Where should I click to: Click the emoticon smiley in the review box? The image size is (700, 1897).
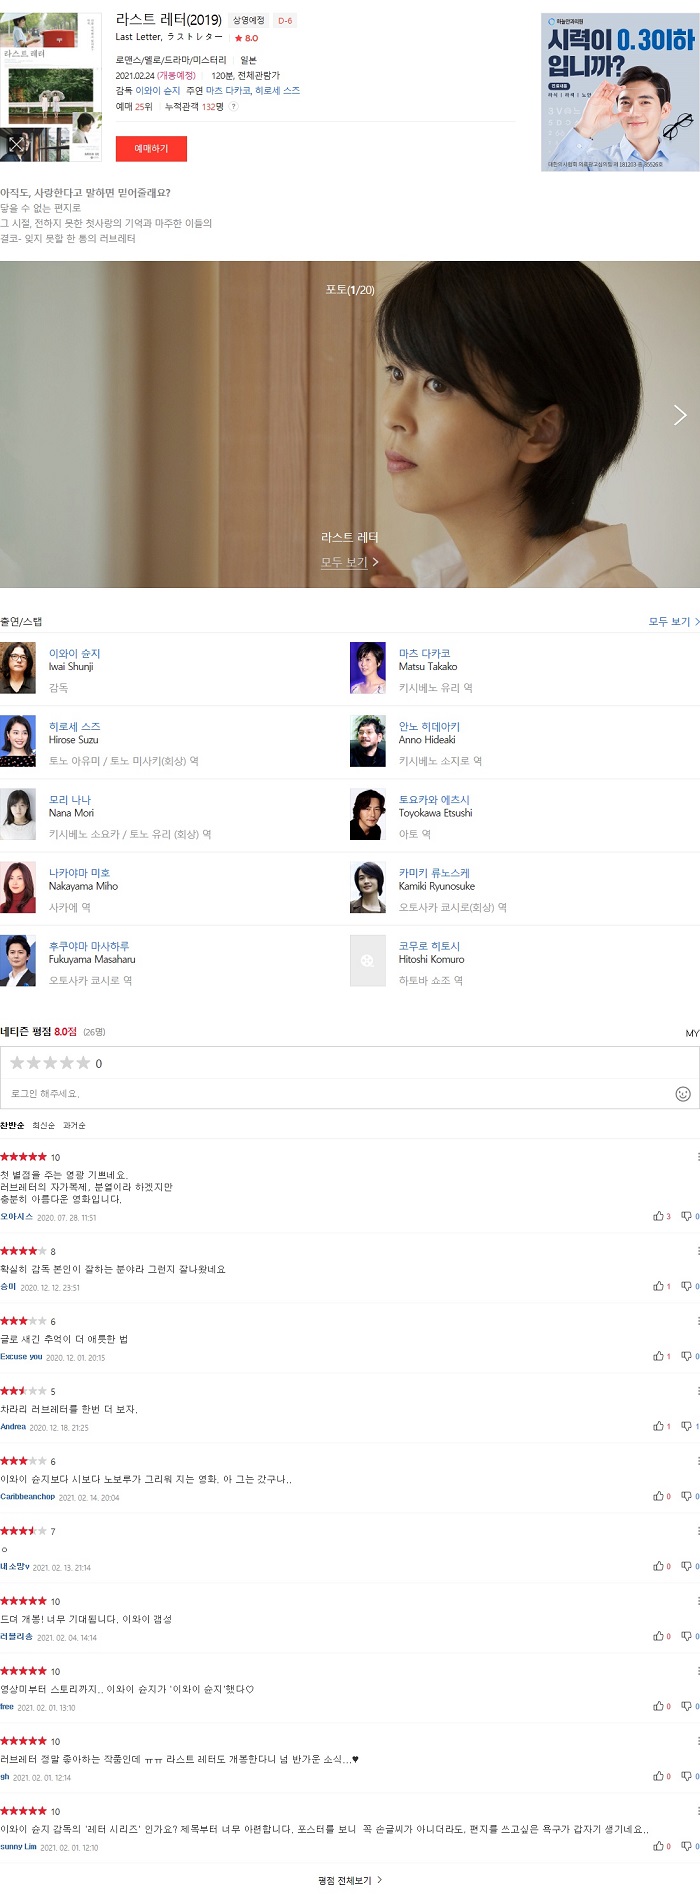[683, 1094]
